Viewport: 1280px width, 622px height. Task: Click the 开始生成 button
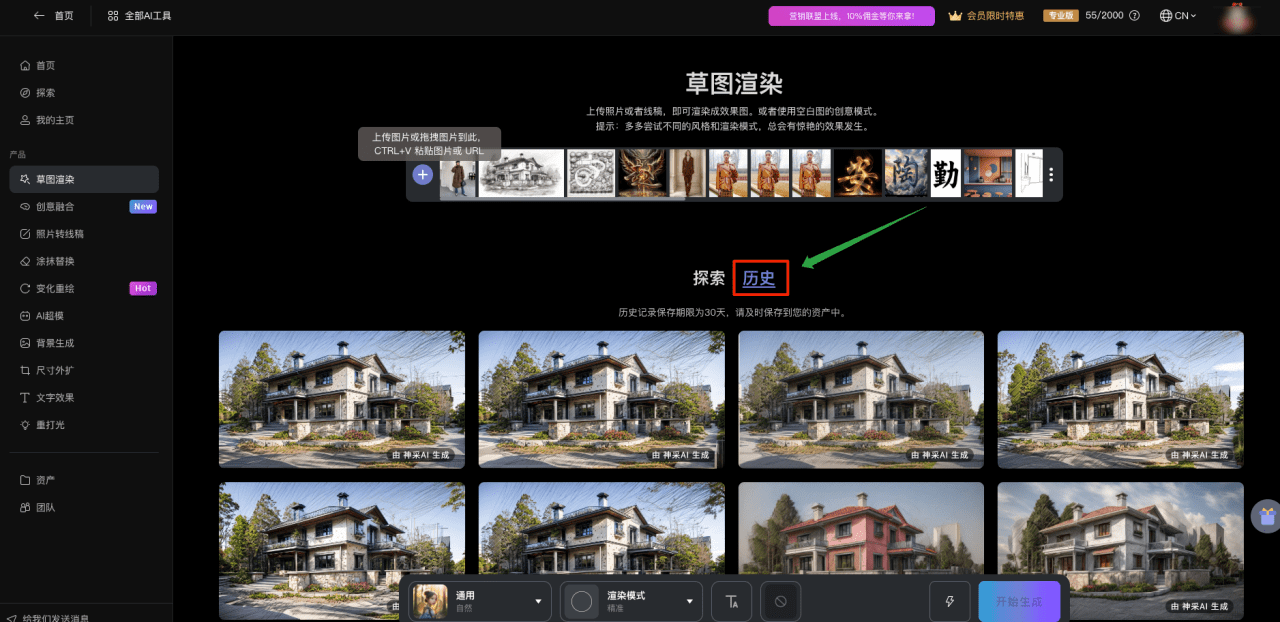[x=1018, y=602]
